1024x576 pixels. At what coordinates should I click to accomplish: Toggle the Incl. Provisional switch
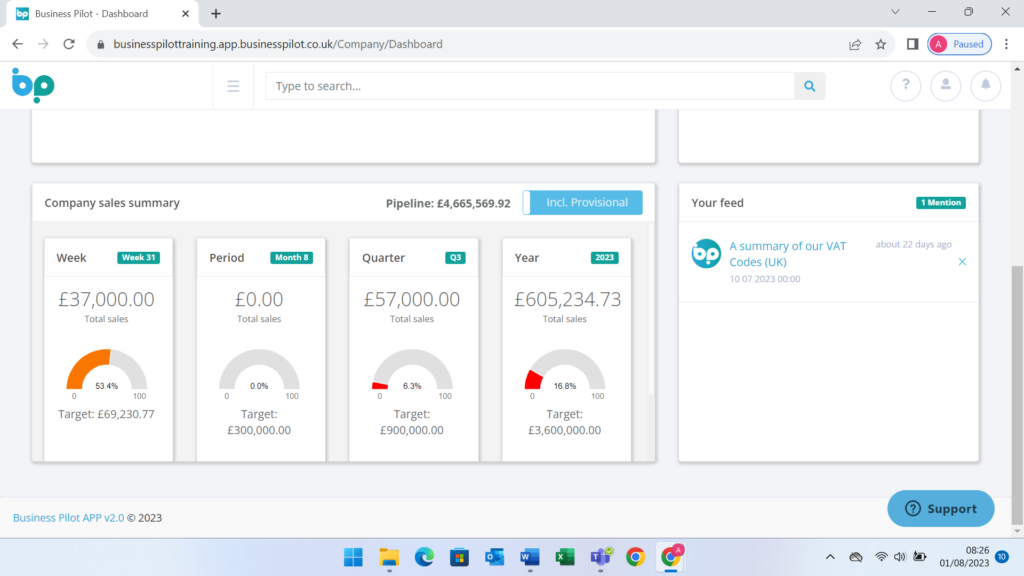(583, 202)
